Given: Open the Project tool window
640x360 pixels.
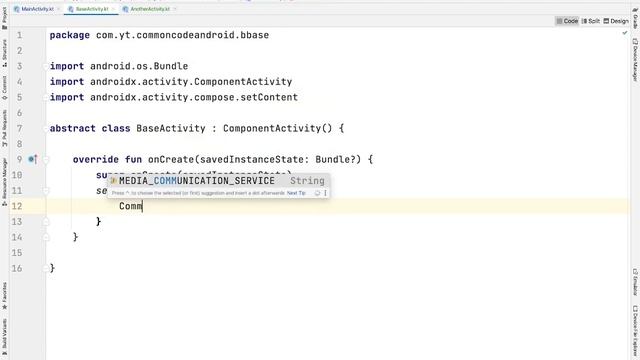Looking at the screenshot, I should [x=4, y=18].
